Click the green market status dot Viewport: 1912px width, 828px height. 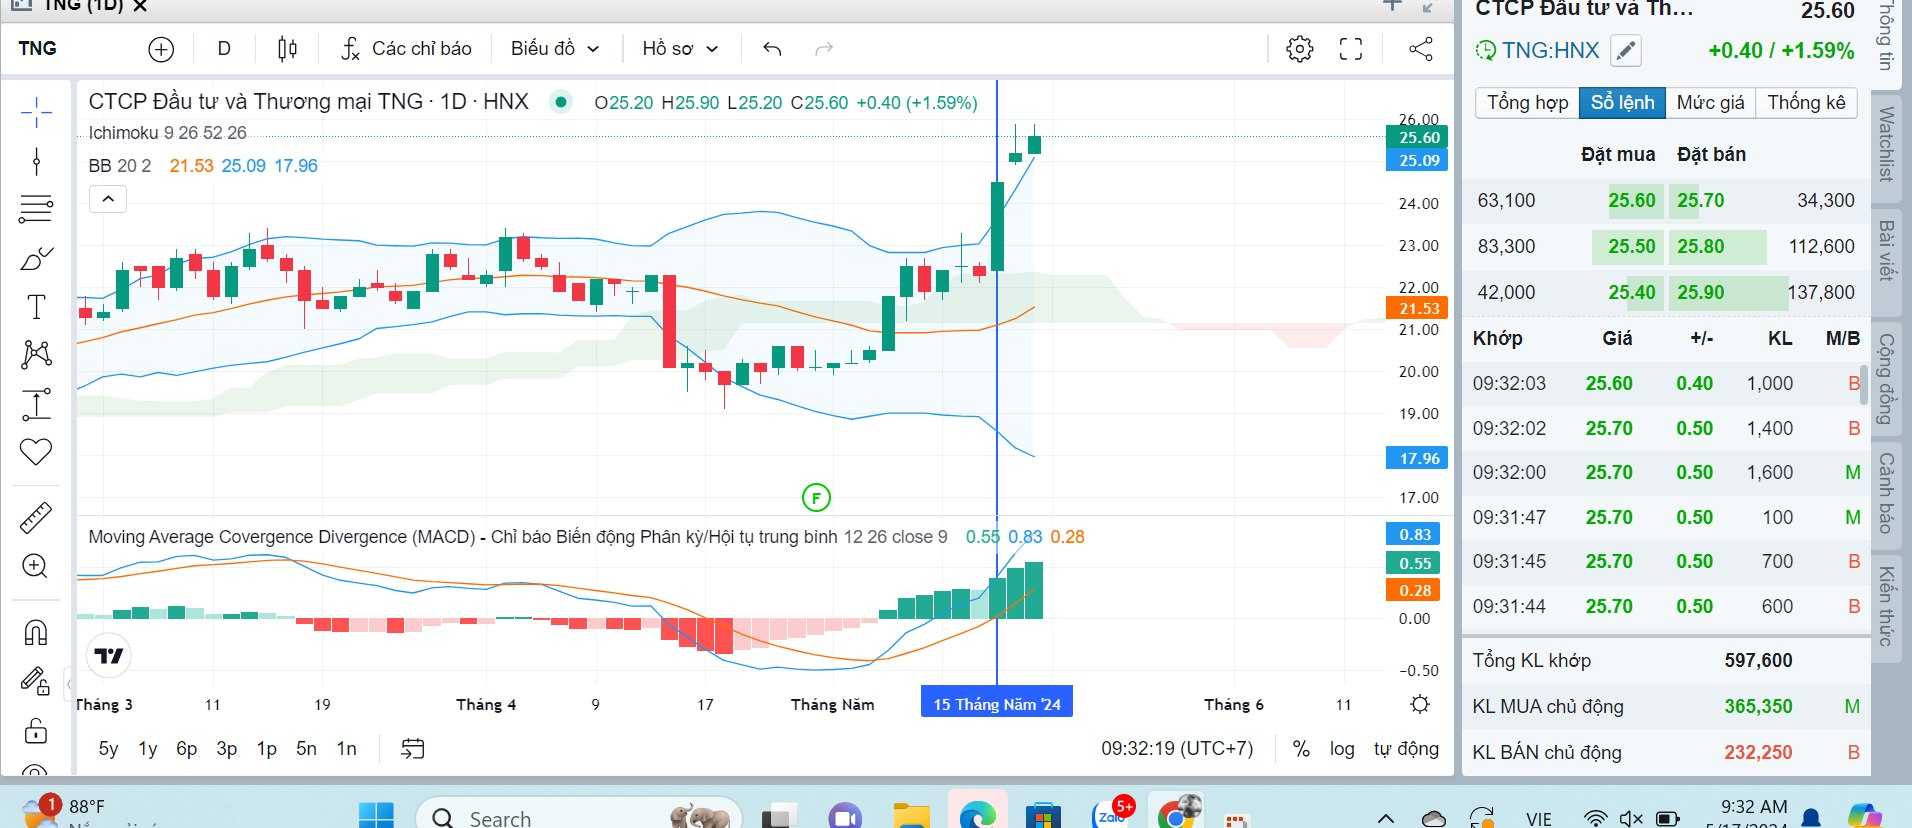pyautogui.click(x=561, y=102)
